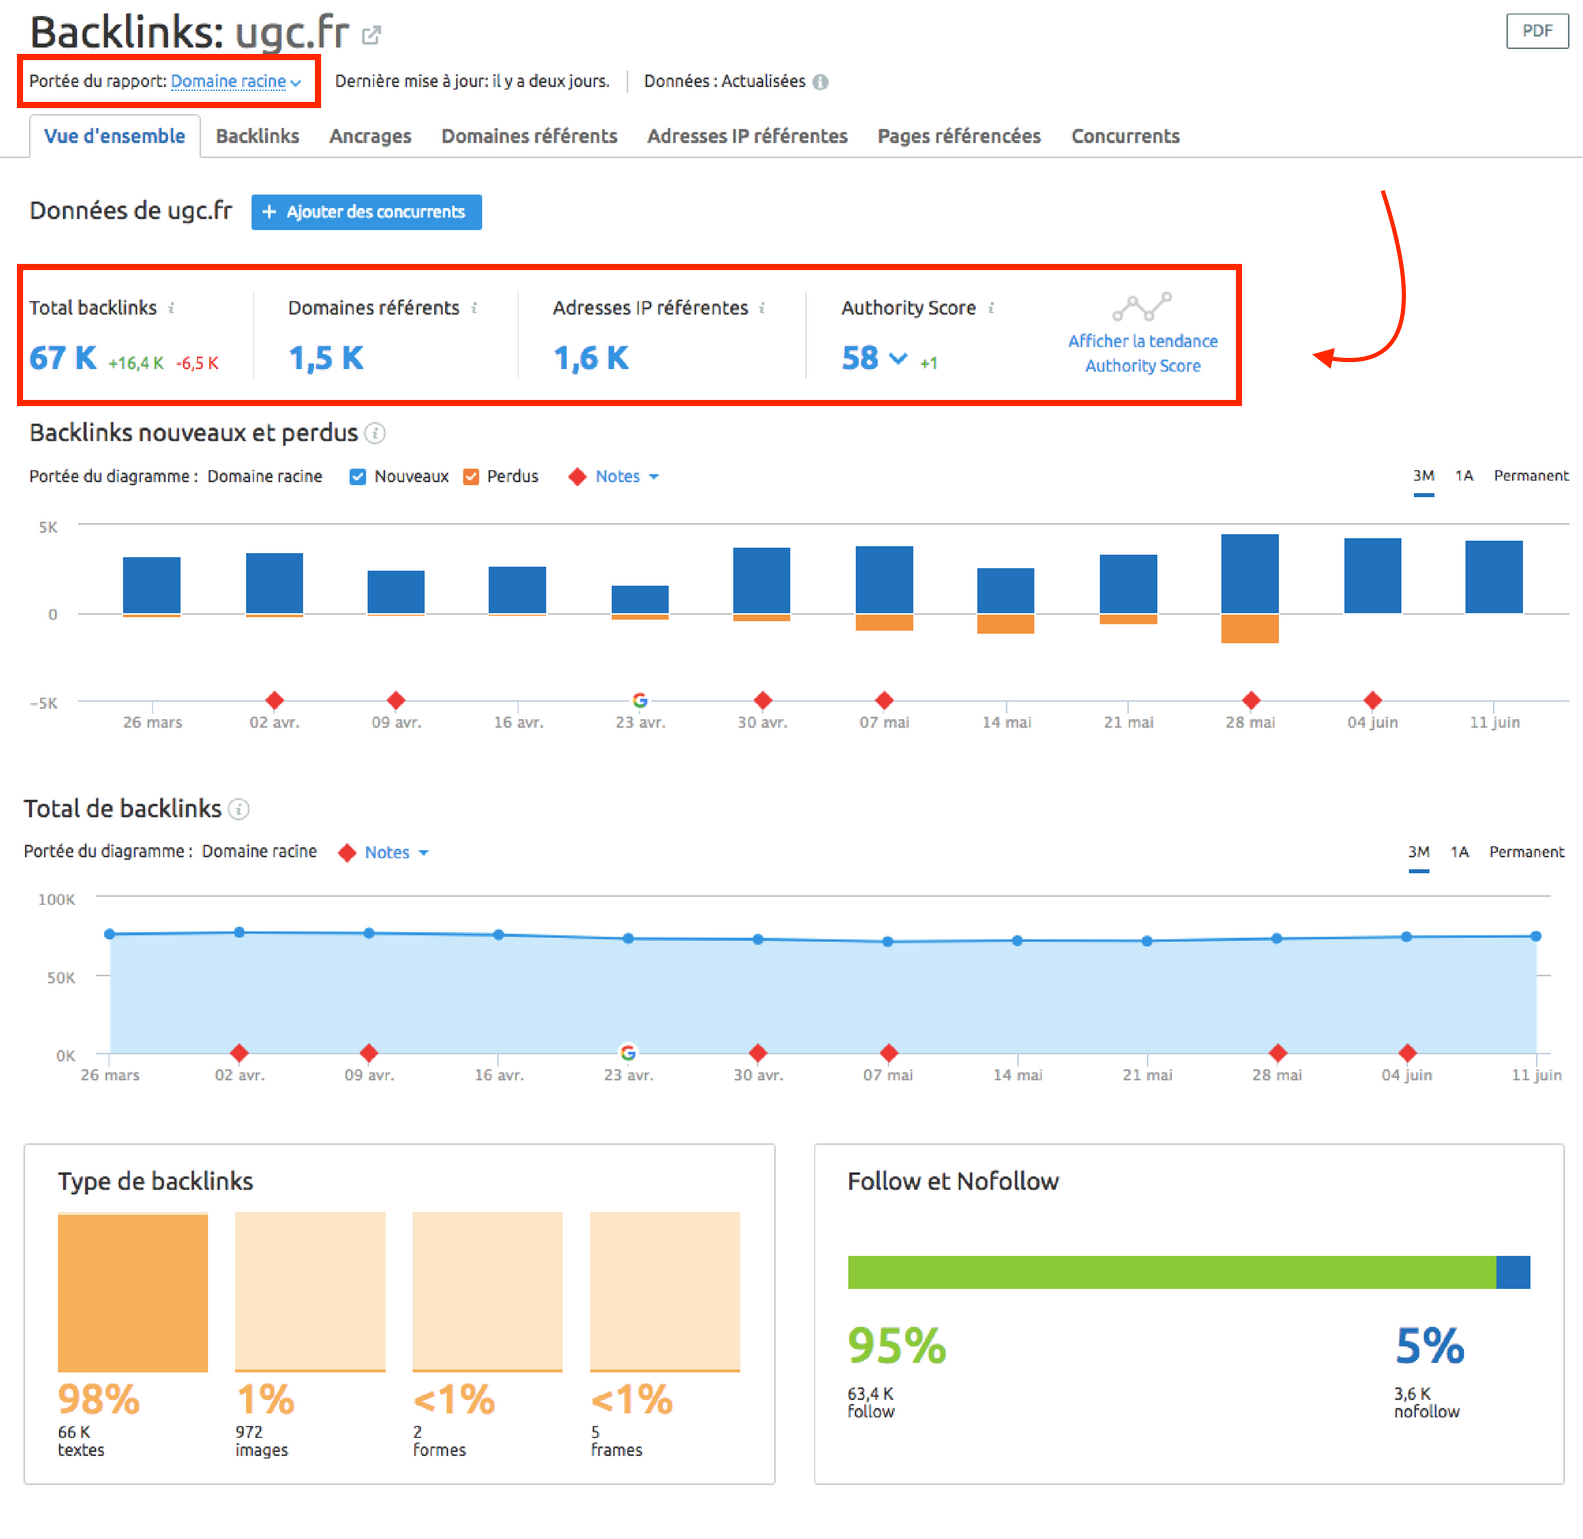Open the Adresses IP référentes tab
Viewport: 1583px width, 1539px height.
click(x=747, y=136)
